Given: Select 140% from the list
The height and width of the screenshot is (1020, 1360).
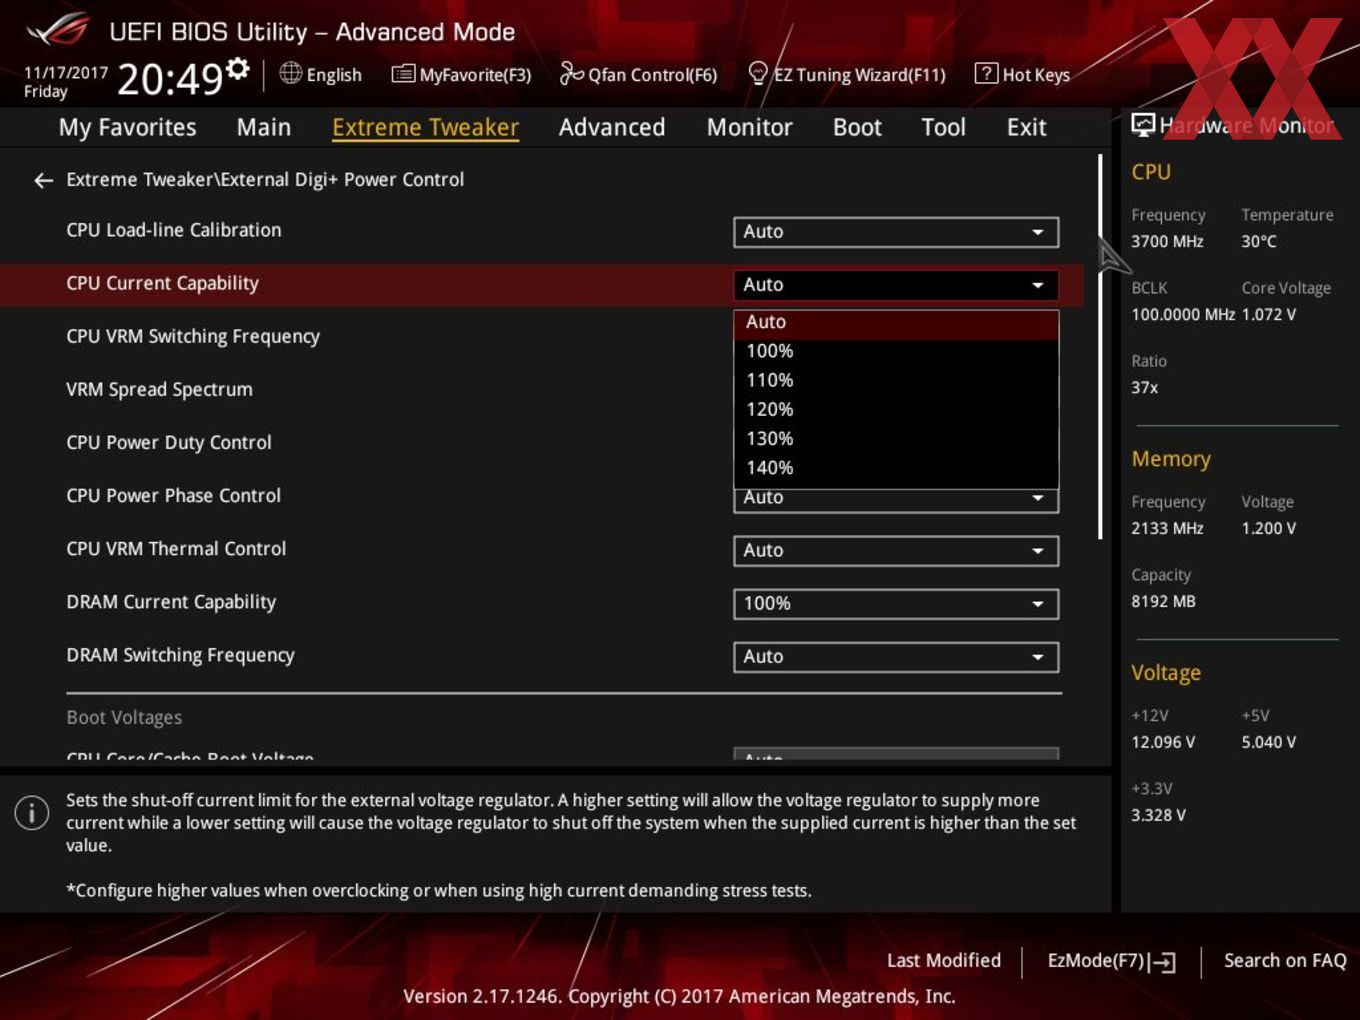Looking at the screenshot, I should point(896,467).
